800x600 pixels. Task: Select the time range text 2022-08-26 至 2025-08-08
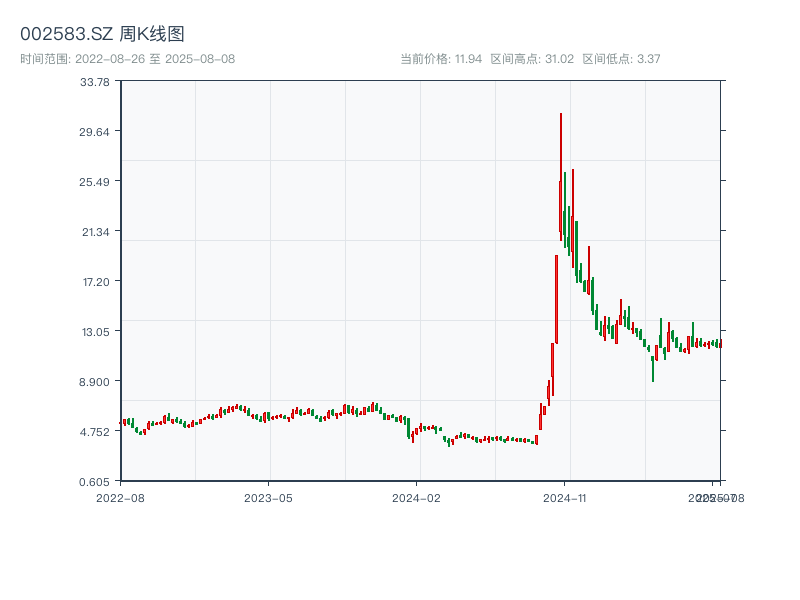(x=155, y=59)
